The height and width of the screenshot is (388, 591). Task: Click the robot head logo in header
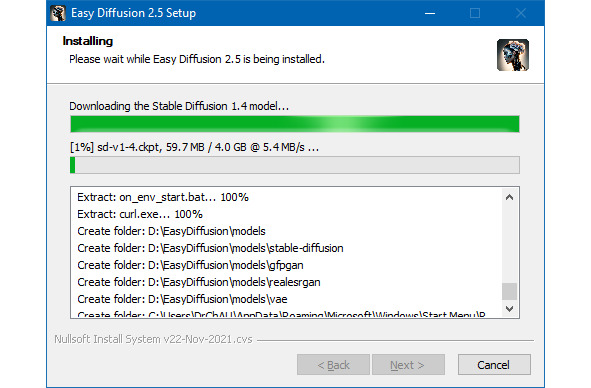(513, 55)
